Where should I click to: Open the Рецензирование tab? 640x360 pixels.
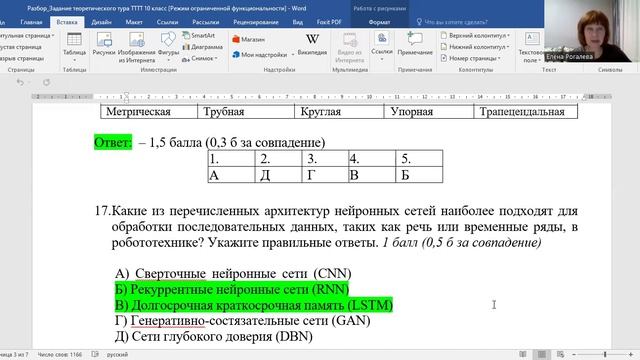click(256, 22)
